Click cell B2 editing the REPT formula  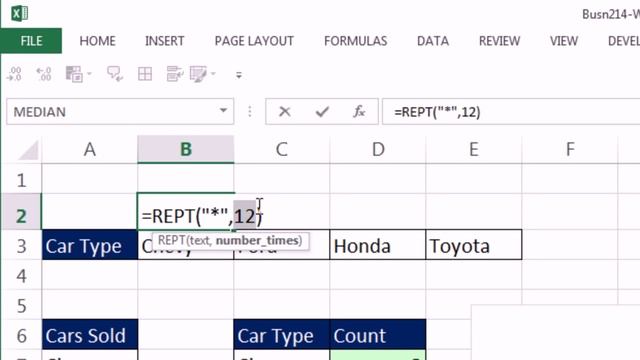coord(186,212)
